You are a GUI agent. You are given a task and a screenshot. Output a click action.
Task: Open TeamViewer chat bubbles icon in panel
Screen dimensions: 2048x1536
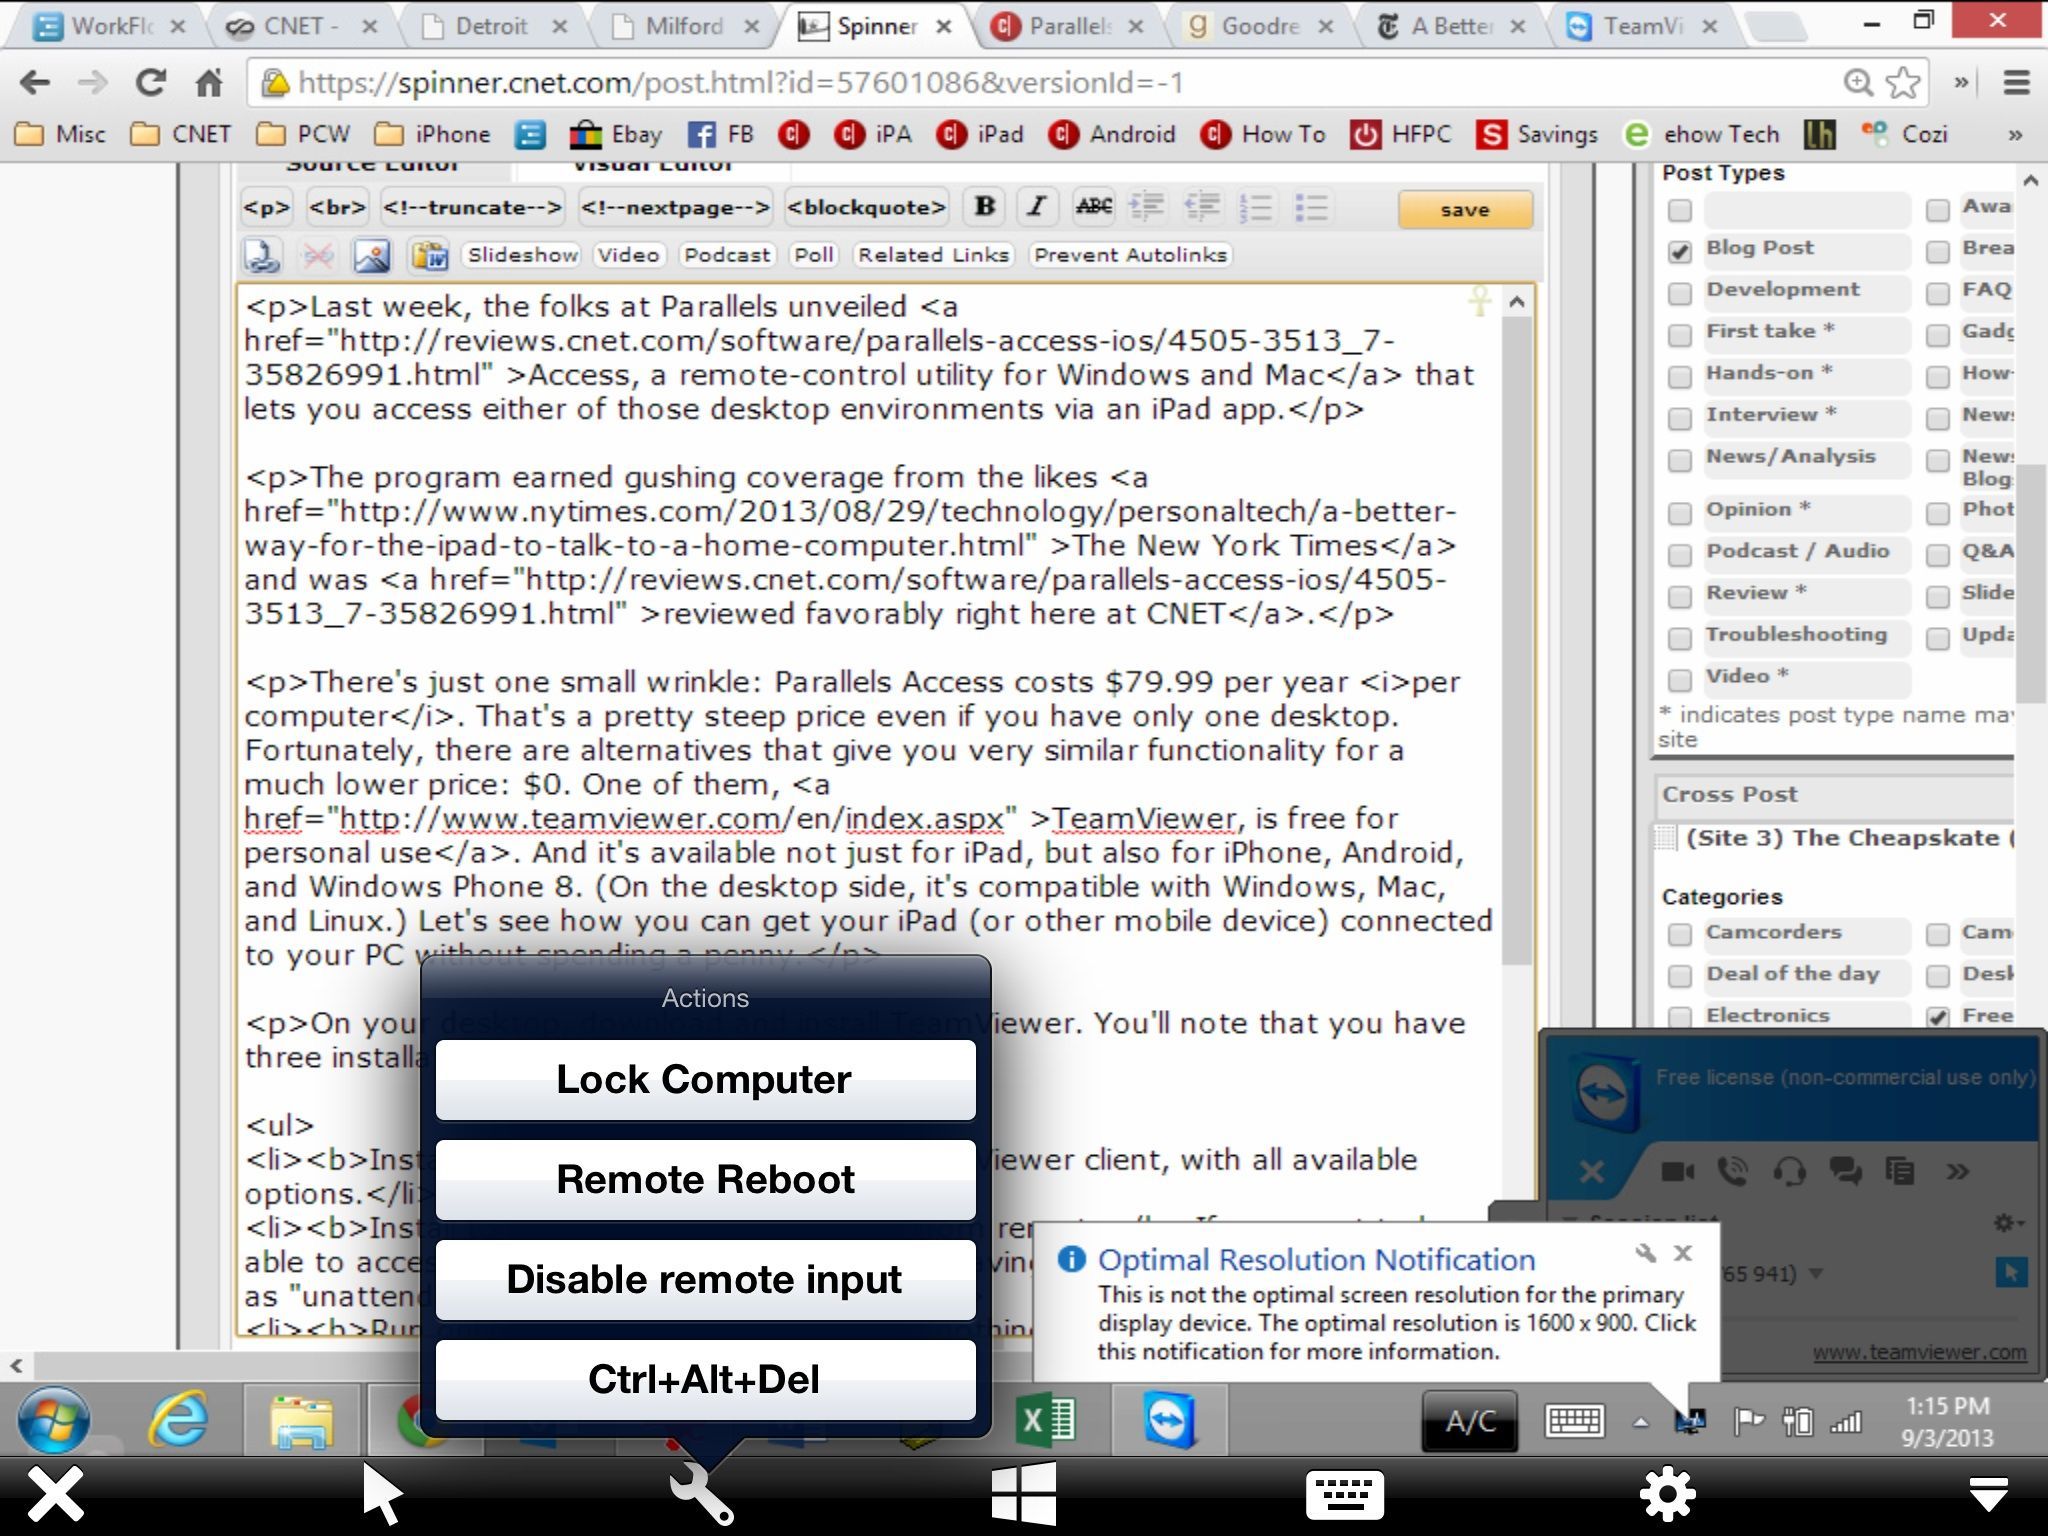(1844, 1171)
